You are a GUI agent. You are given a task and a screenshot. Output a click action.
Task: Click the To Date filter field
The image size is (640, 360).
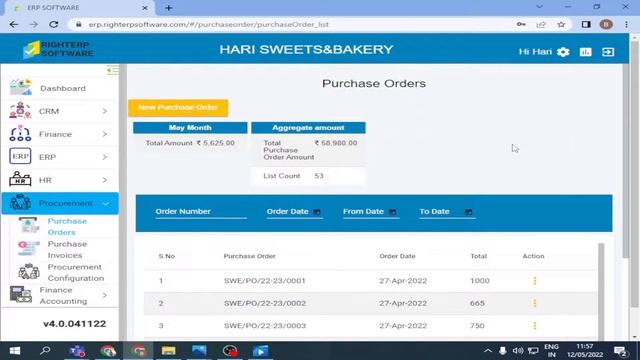447,212
